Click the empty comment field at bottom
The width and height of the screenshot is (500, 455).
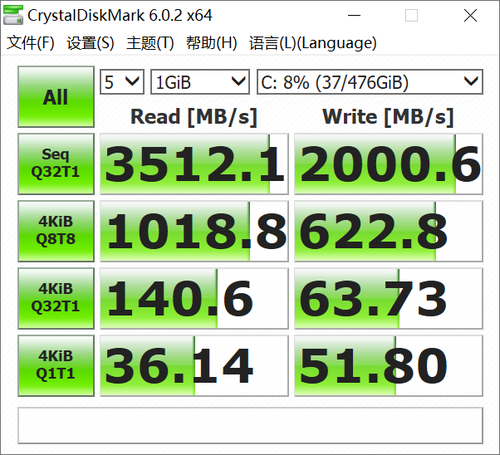250,426
